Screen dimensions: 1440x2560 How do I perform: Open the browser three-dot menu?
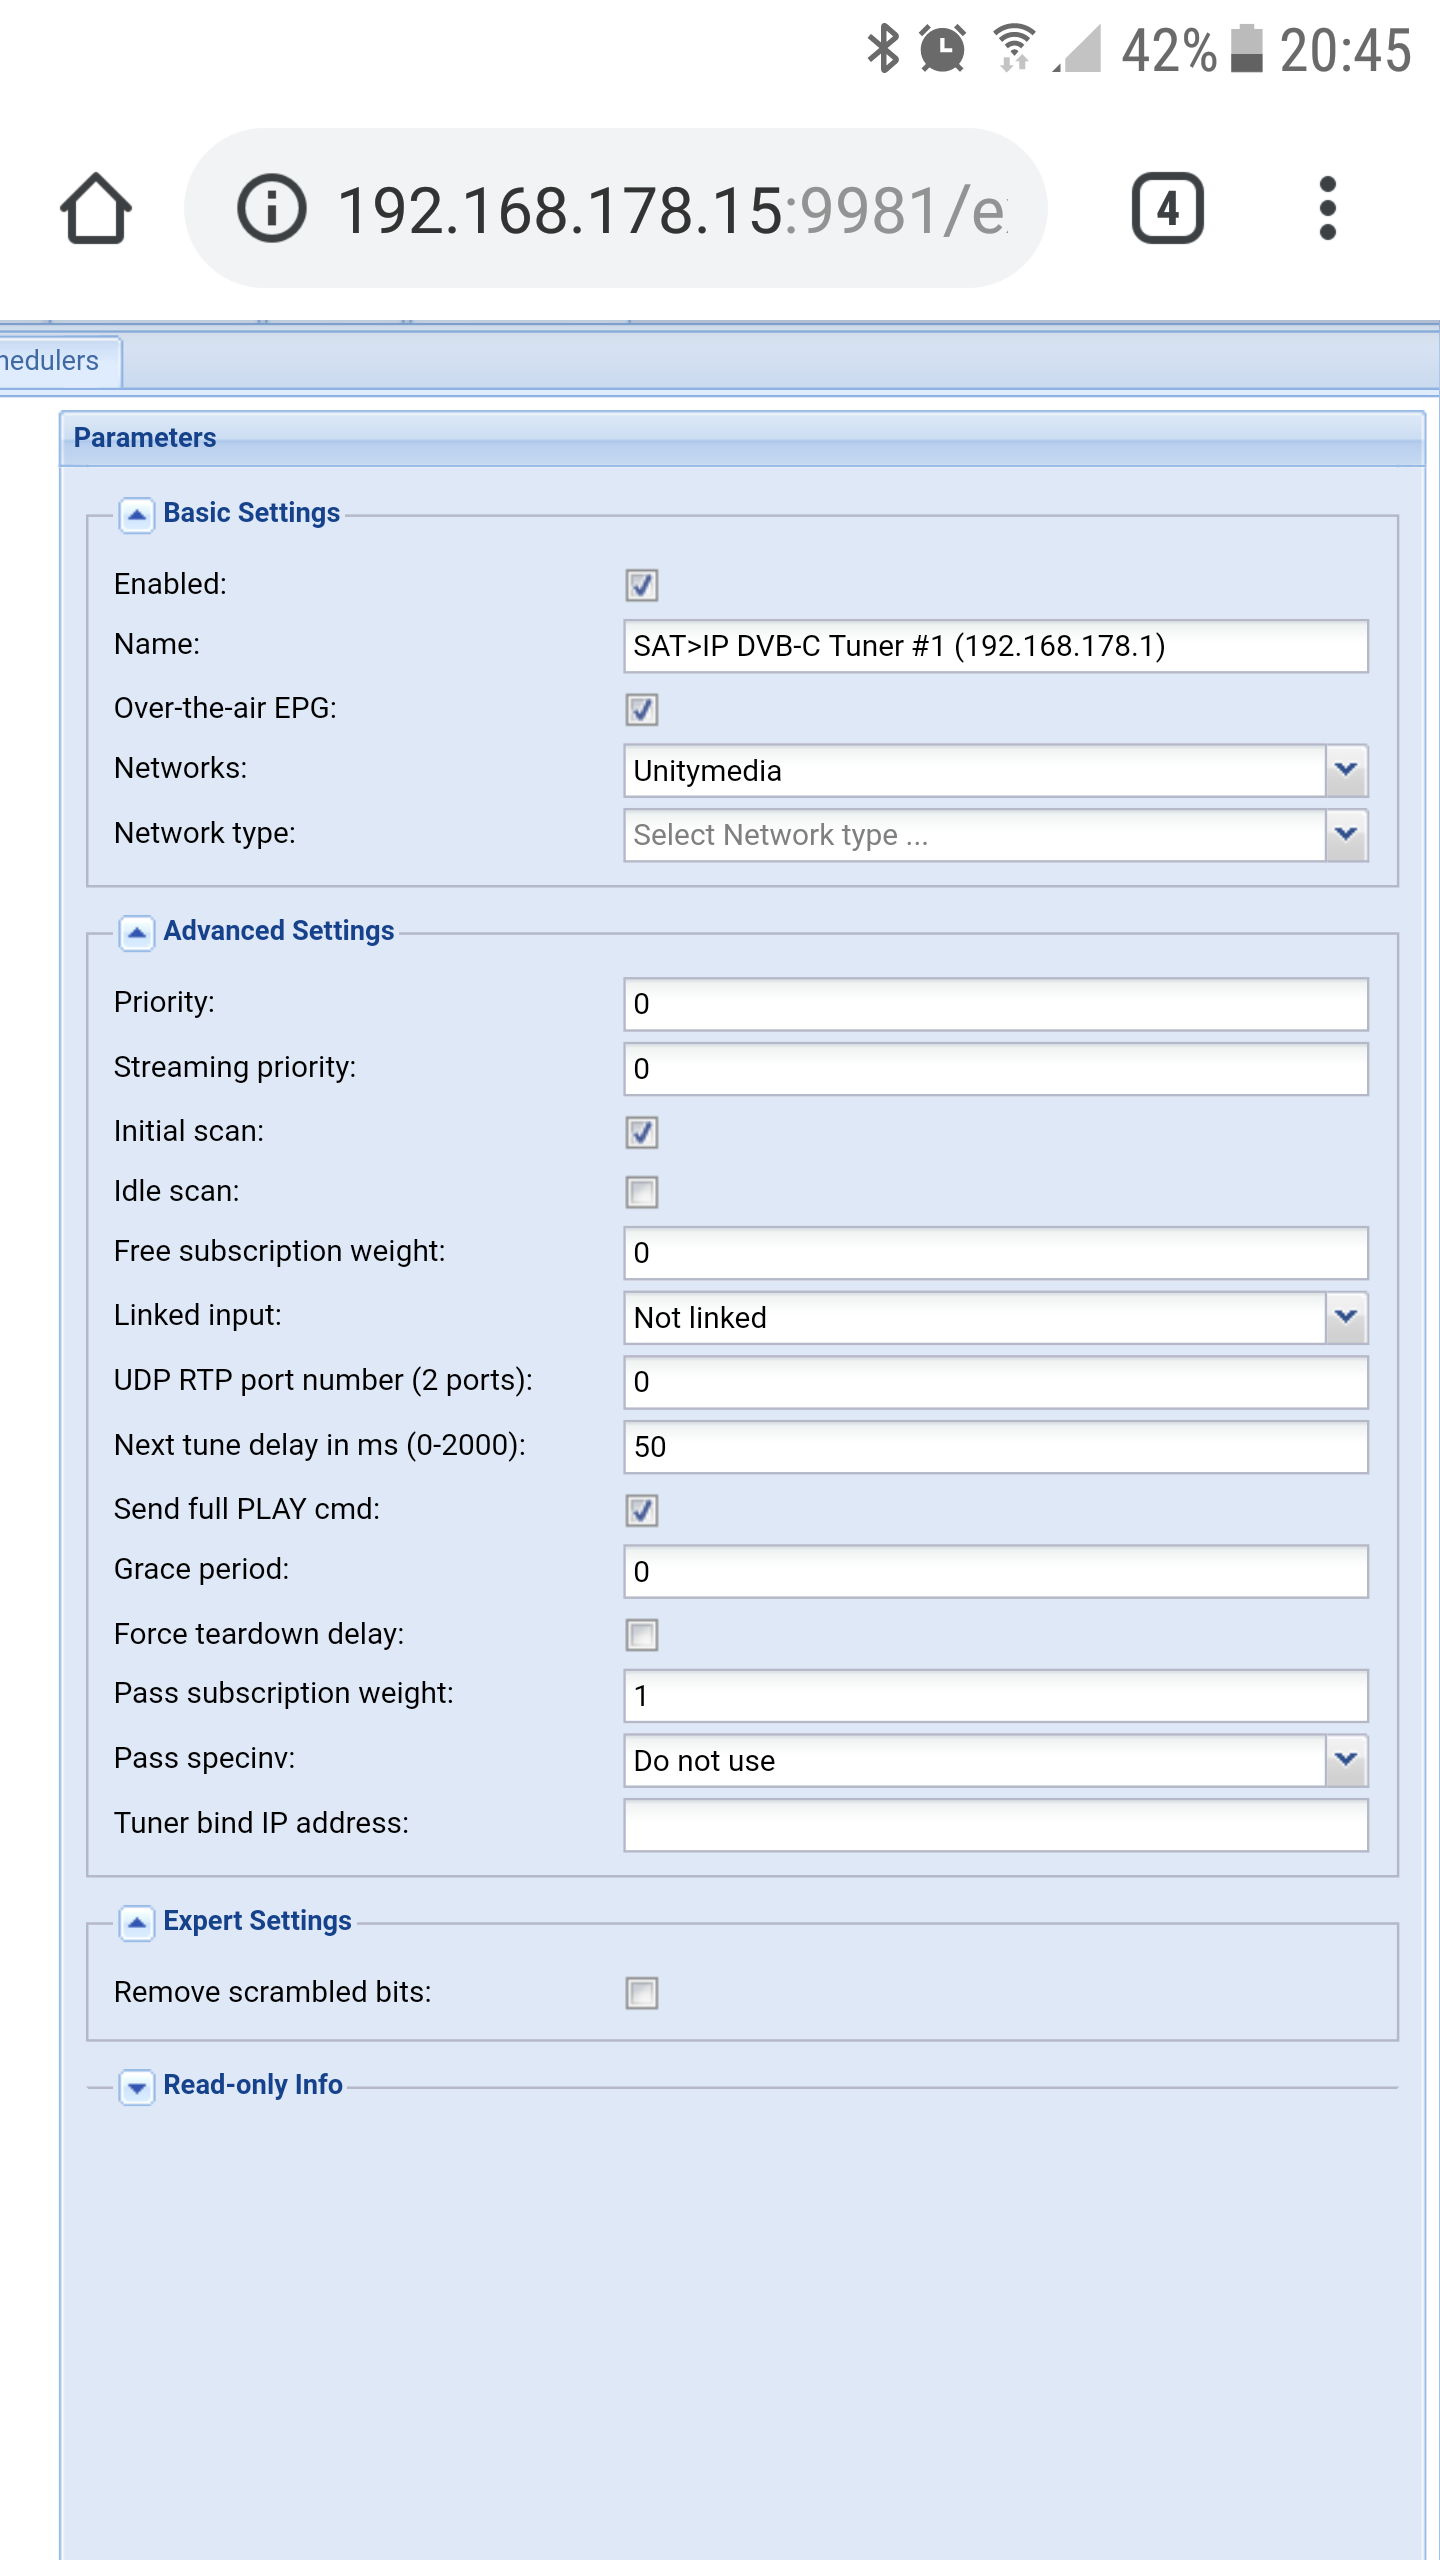1327,209
